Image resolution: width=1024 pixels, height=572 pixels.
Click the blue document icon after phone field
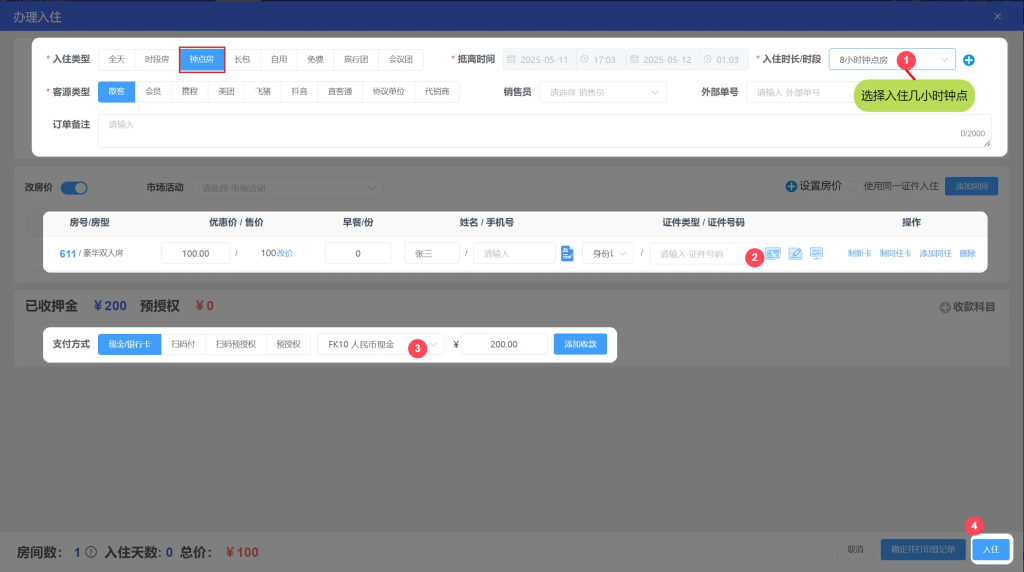click(566, 254)
